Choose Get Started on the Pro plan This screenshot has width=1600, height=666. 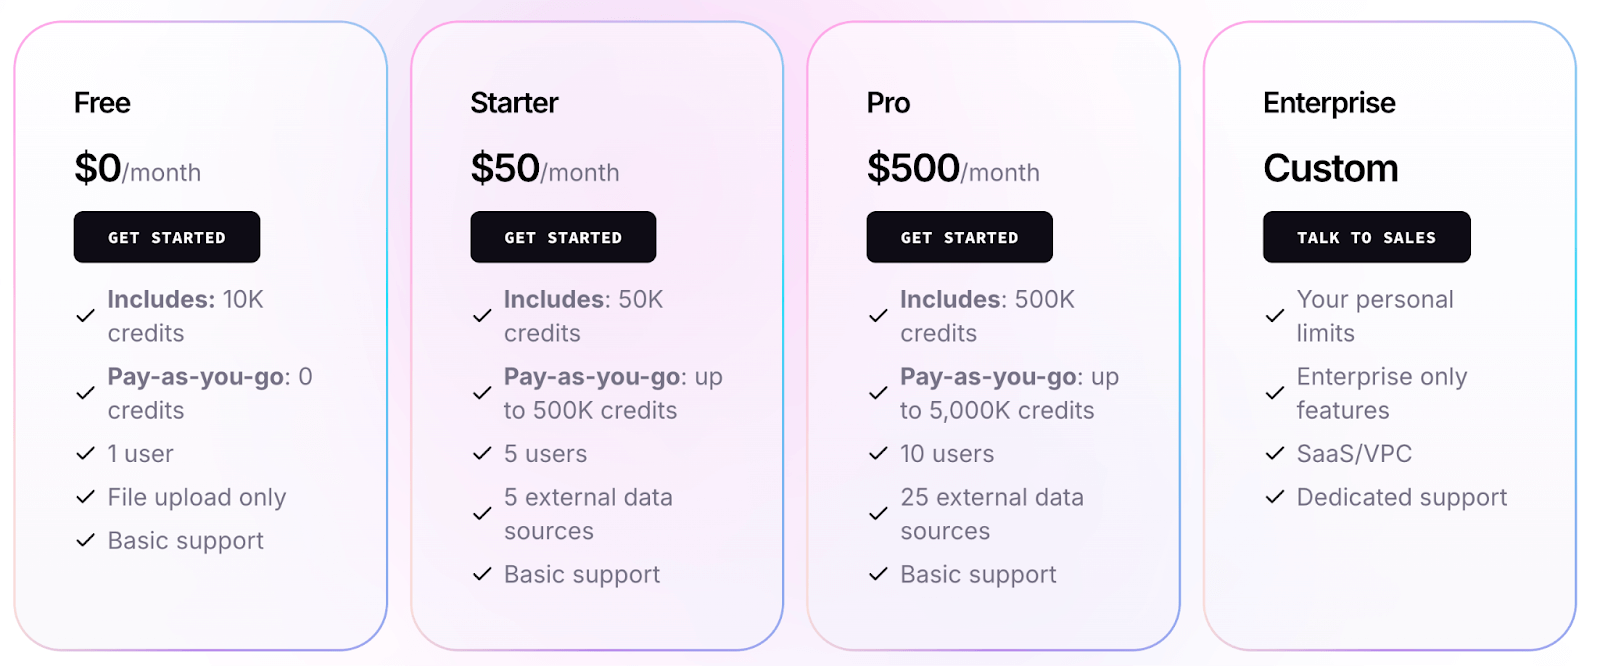(x=959, y=237)
